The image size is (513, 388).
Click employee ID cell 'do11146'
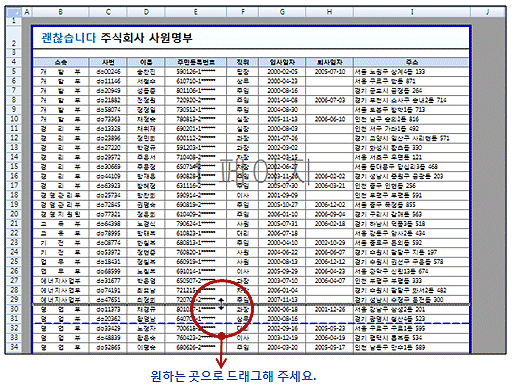click(108, 81)
